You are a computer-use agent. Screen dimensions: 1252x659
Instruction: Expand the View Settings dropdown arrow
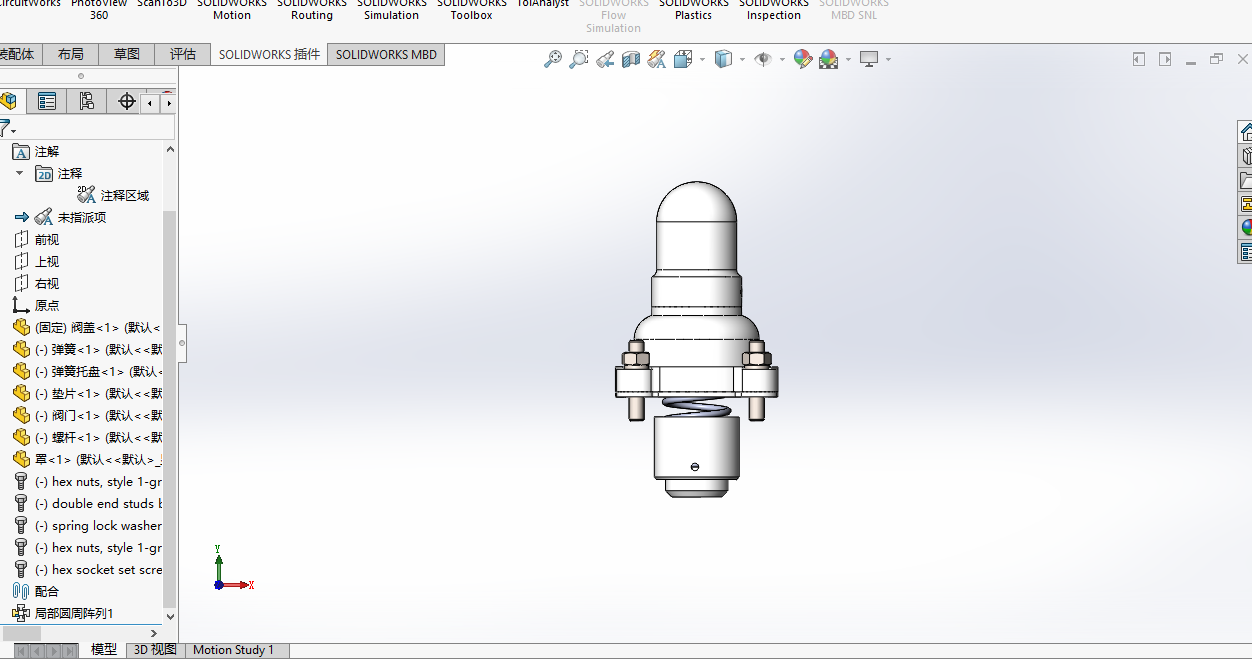click(x=888, y=59)
